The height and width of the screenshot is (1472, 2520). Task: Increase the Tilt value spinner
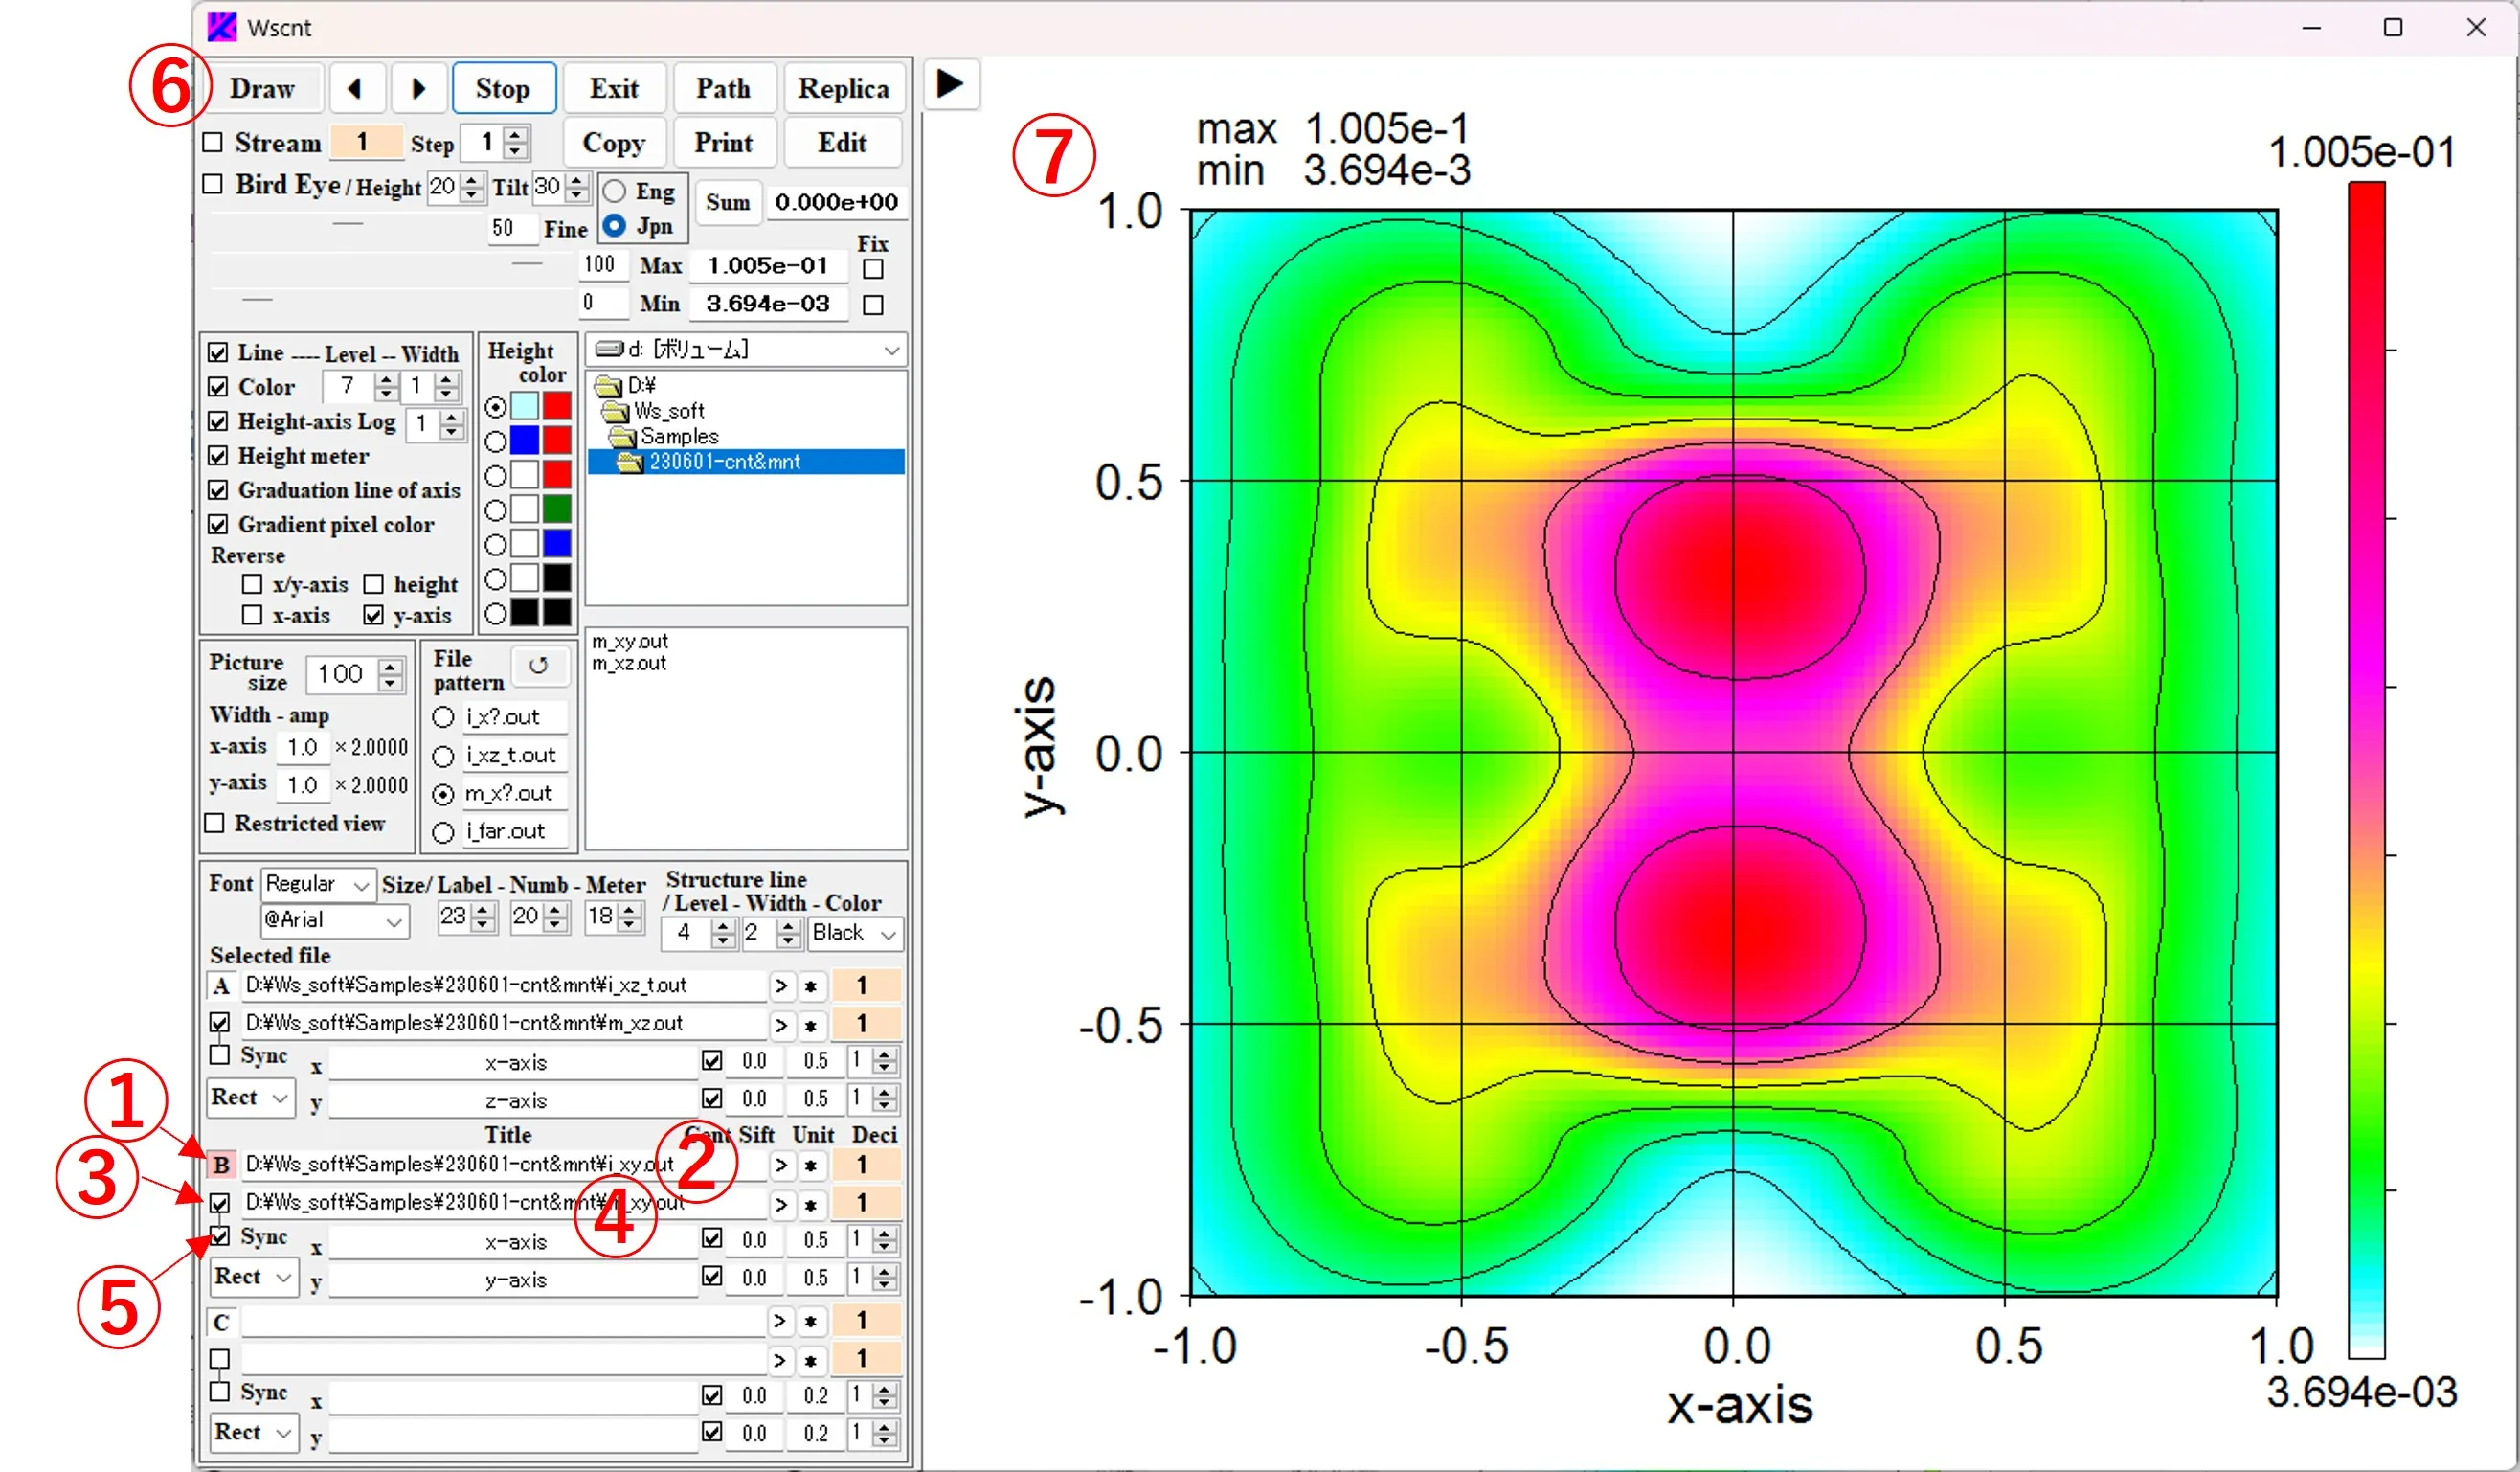coord(577,179)
